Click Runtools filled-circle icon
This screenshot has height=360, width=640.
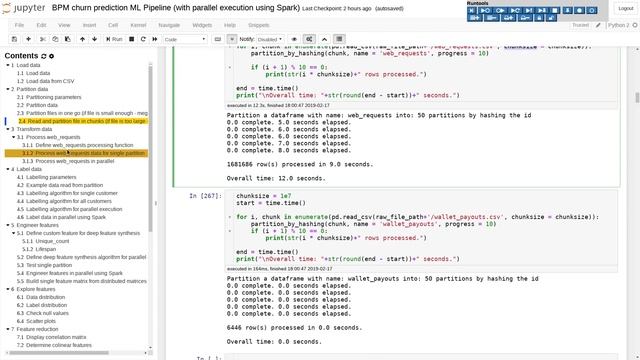tap(580, 10)
